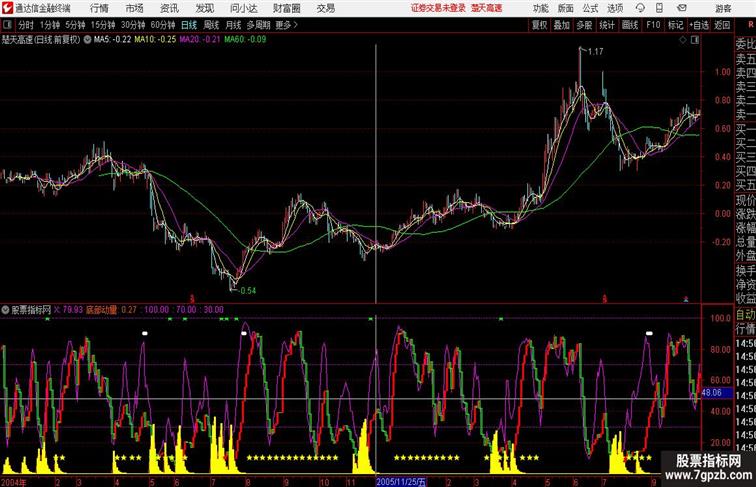
Task: Click the panel layout icon at chart top right
Action: pos(695,40)
